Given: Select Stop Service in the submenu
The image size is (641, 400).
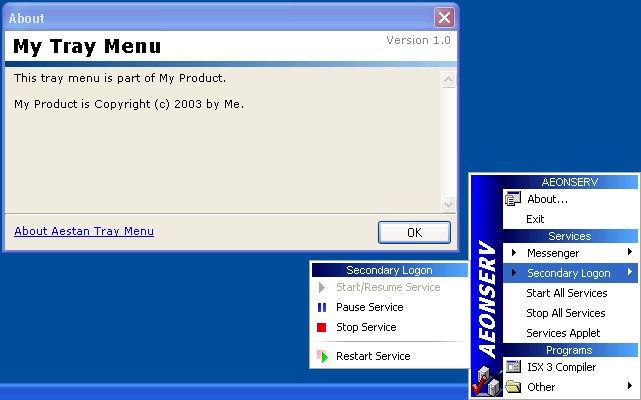Looking at the screenshot, I should tap(390, 327).
